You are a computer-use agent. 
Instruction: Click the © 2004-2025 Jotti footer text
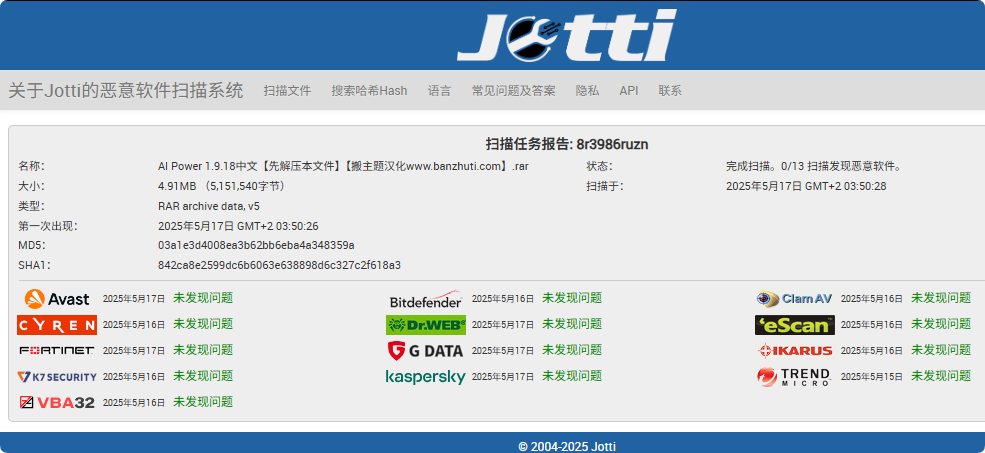(x=567, y=447)
